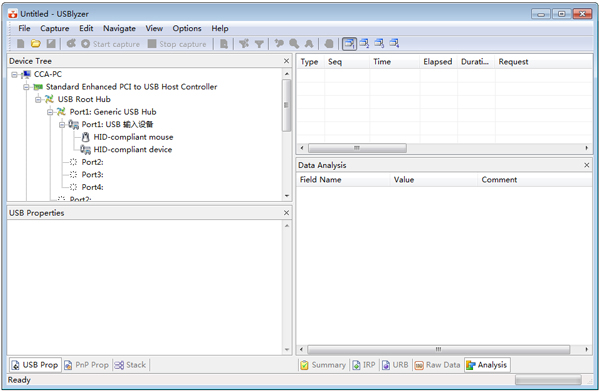Select window layout 4 toolbar icon
Viewport: 600px width, 391px height.
[394, 44]
